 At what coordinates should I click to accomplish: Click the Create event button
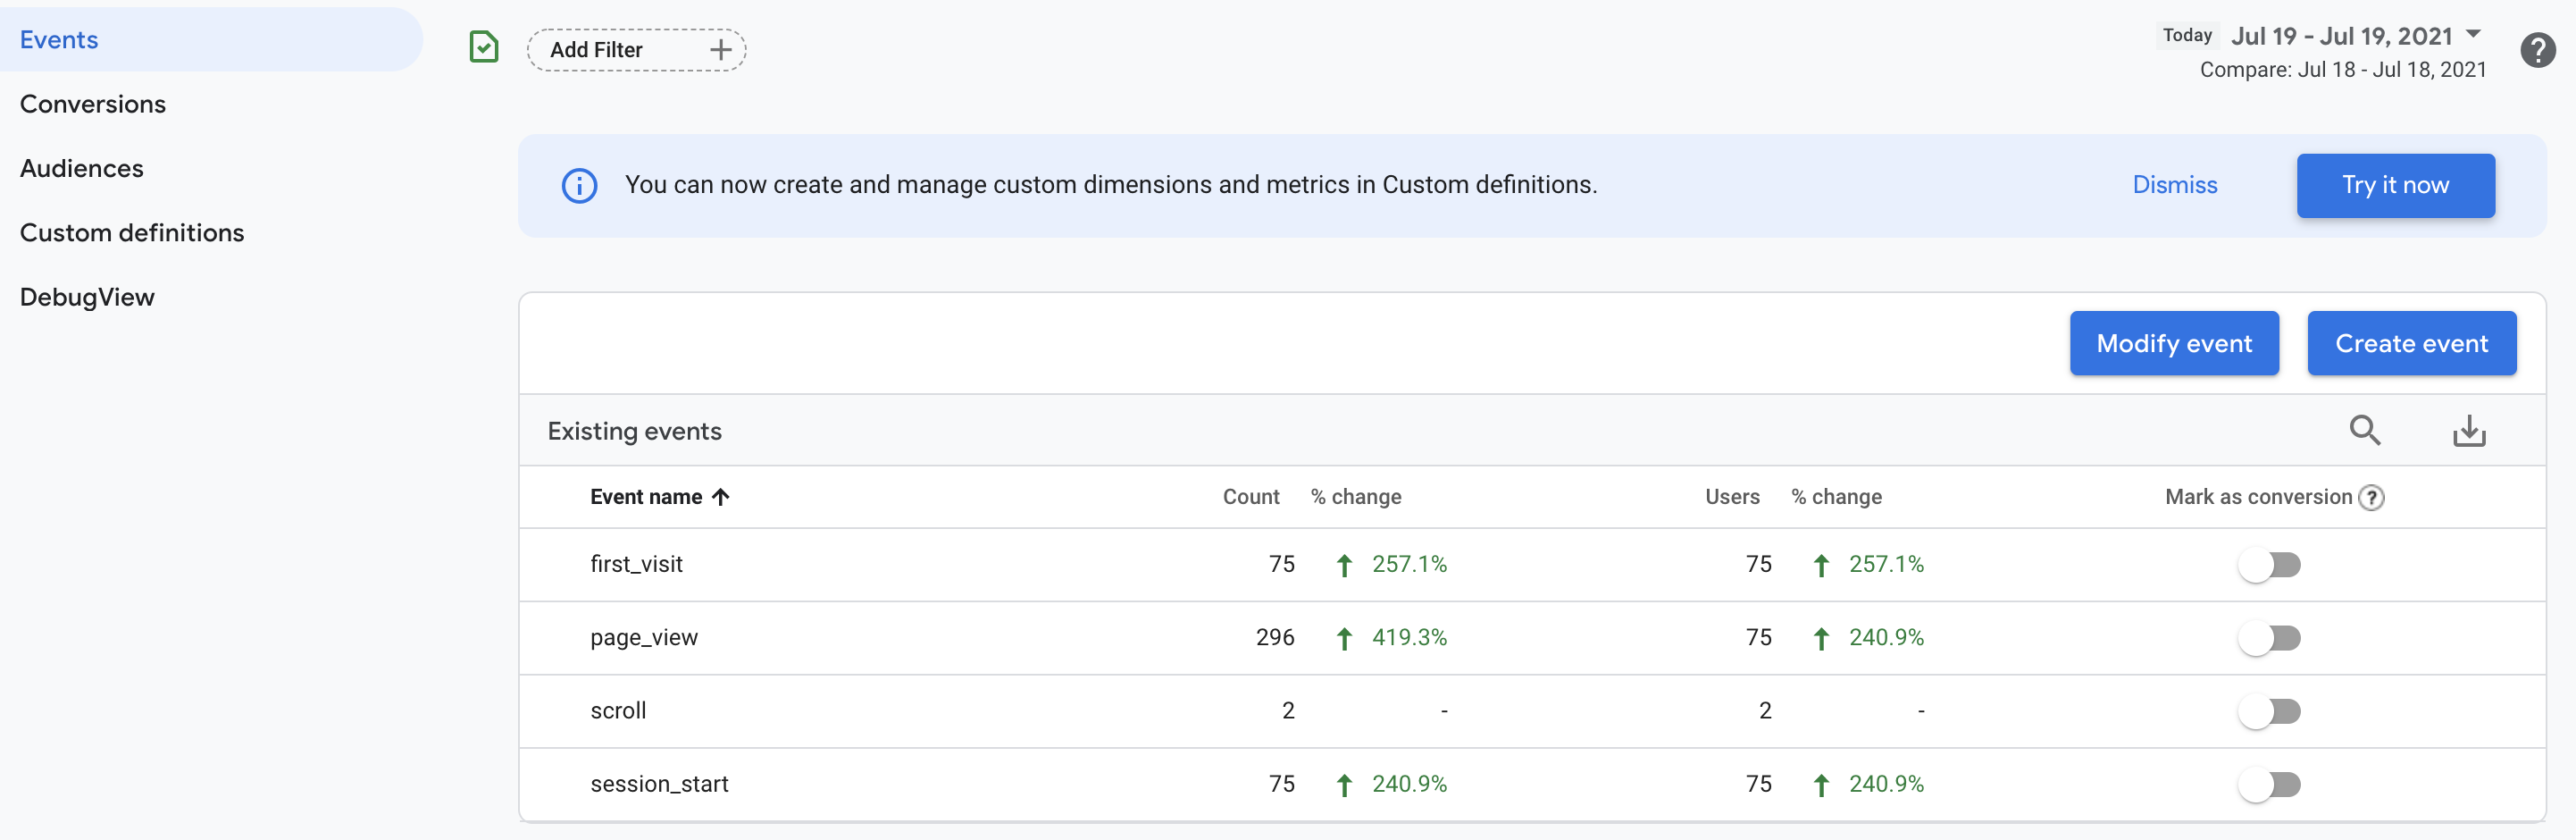click(2412, 343)
